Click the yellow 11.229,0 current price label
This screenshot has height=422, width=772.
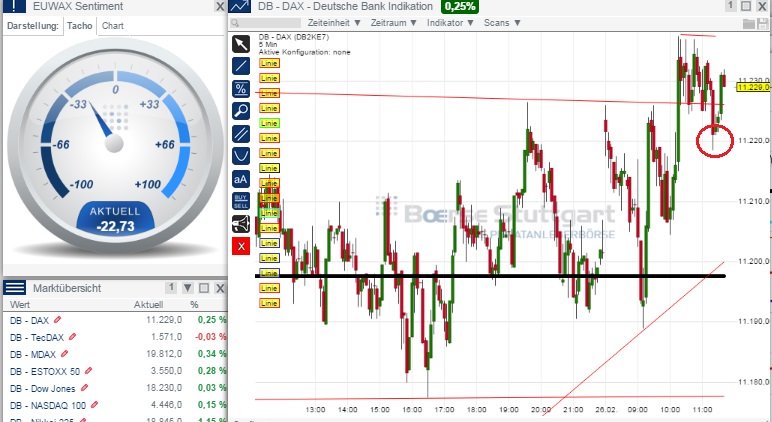[753, 87]
